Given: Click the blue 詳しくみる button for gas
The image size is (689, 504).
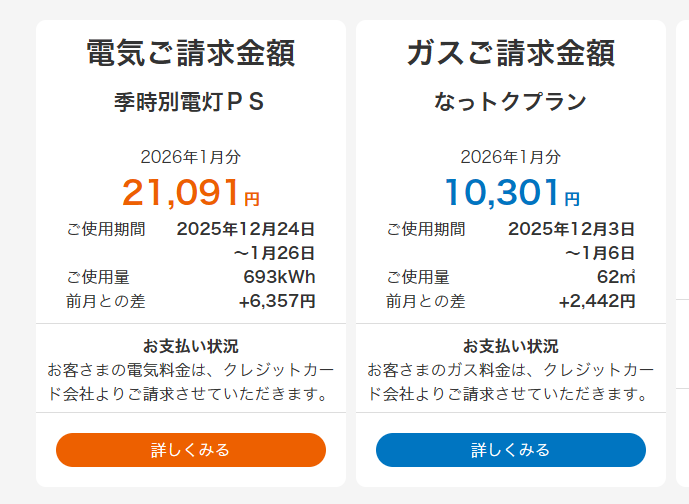Looking at the screenshot, I should click(x=510, y=450).
